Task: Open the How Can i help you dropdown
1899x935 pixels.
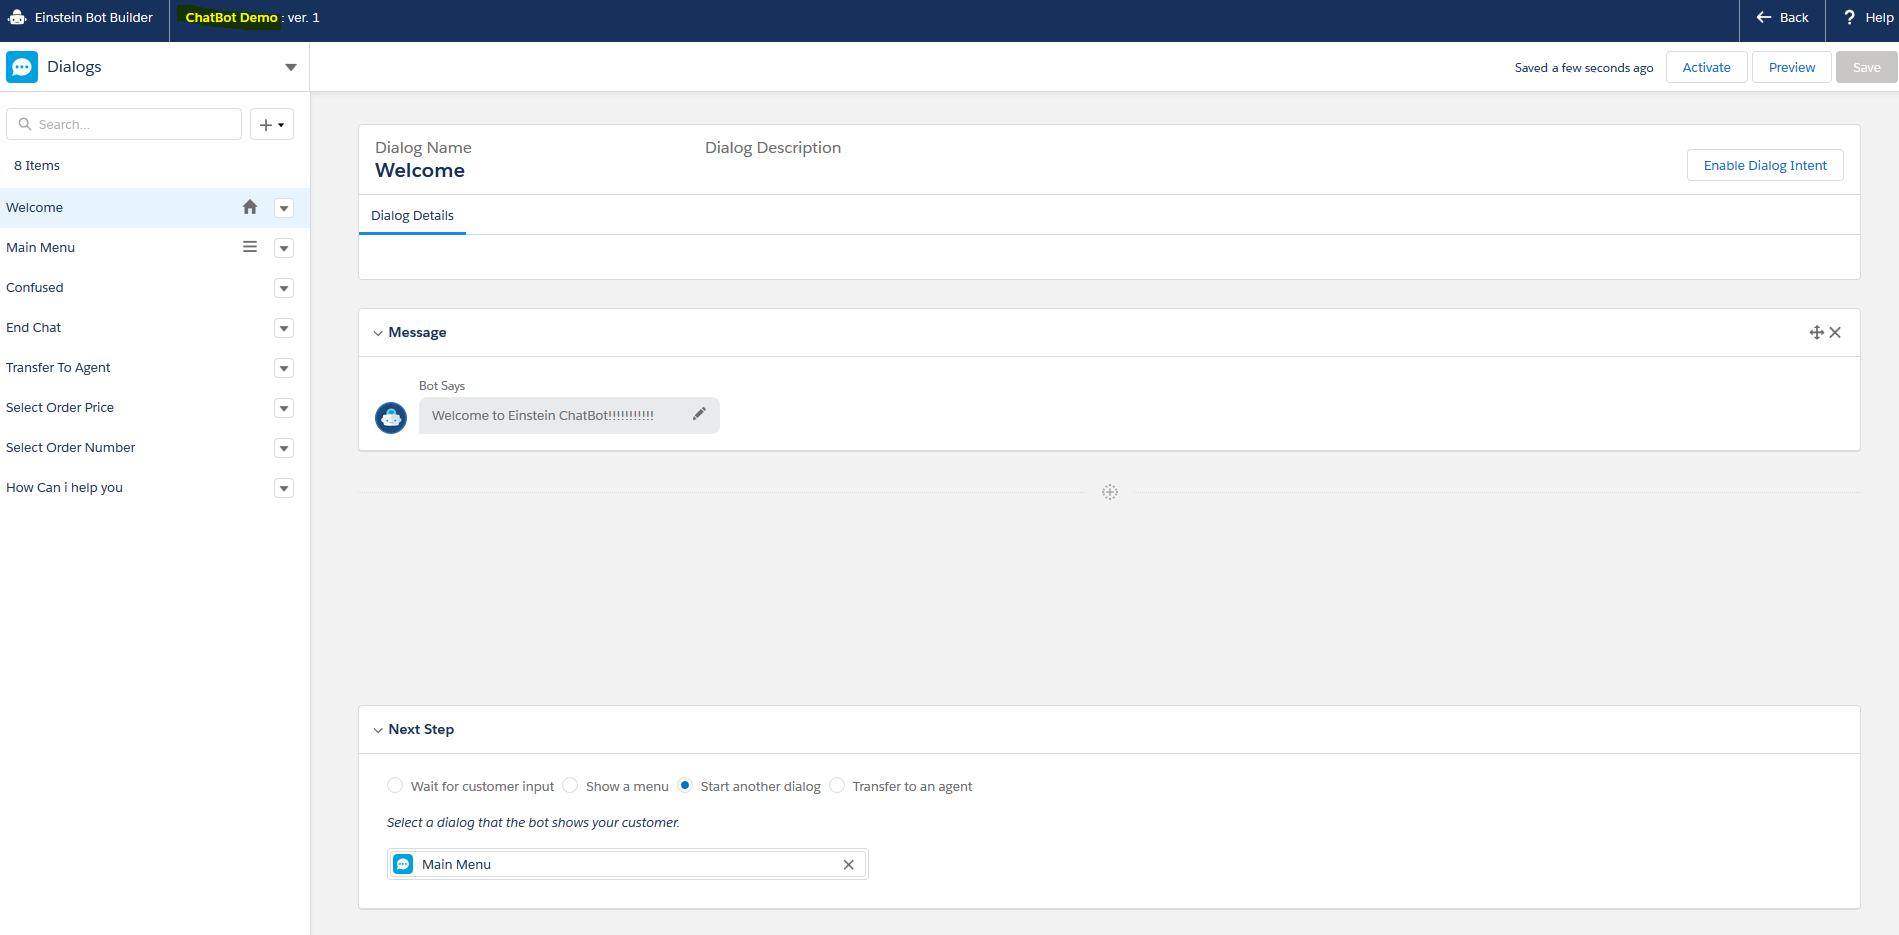Action: (284, 488)
